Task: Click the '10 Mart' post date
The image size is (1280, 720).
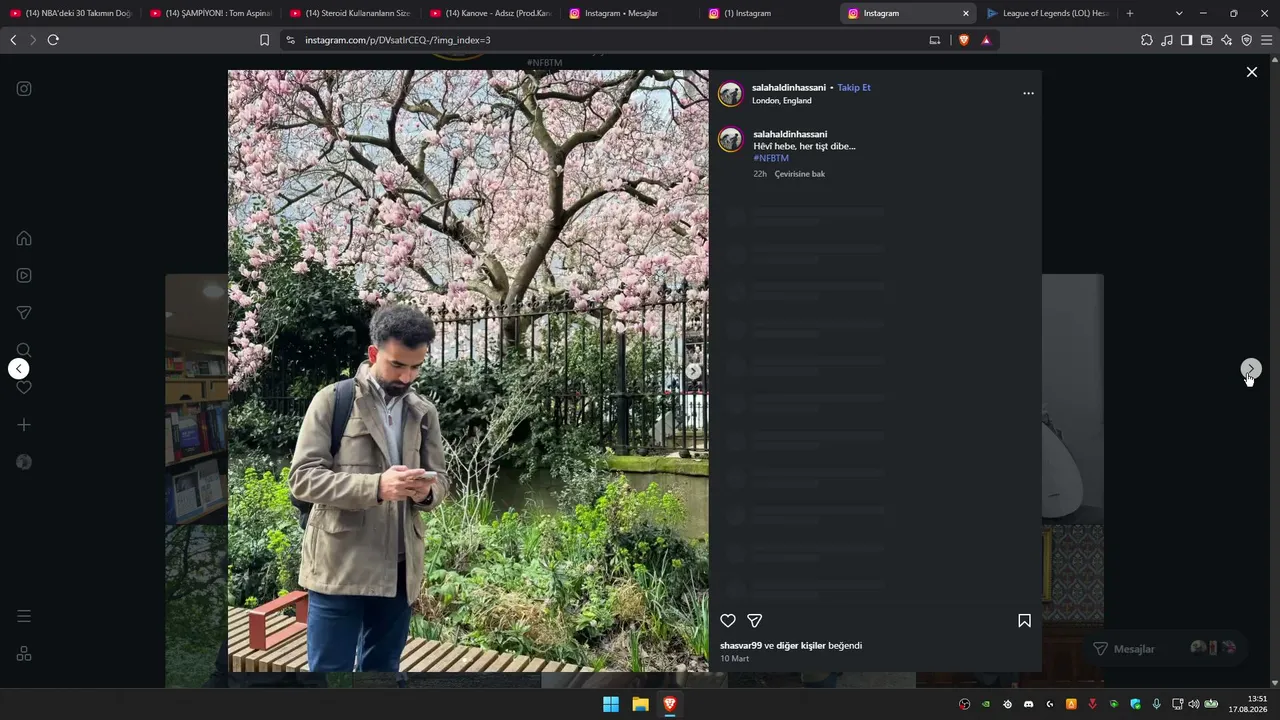Action: pos(734,659)
